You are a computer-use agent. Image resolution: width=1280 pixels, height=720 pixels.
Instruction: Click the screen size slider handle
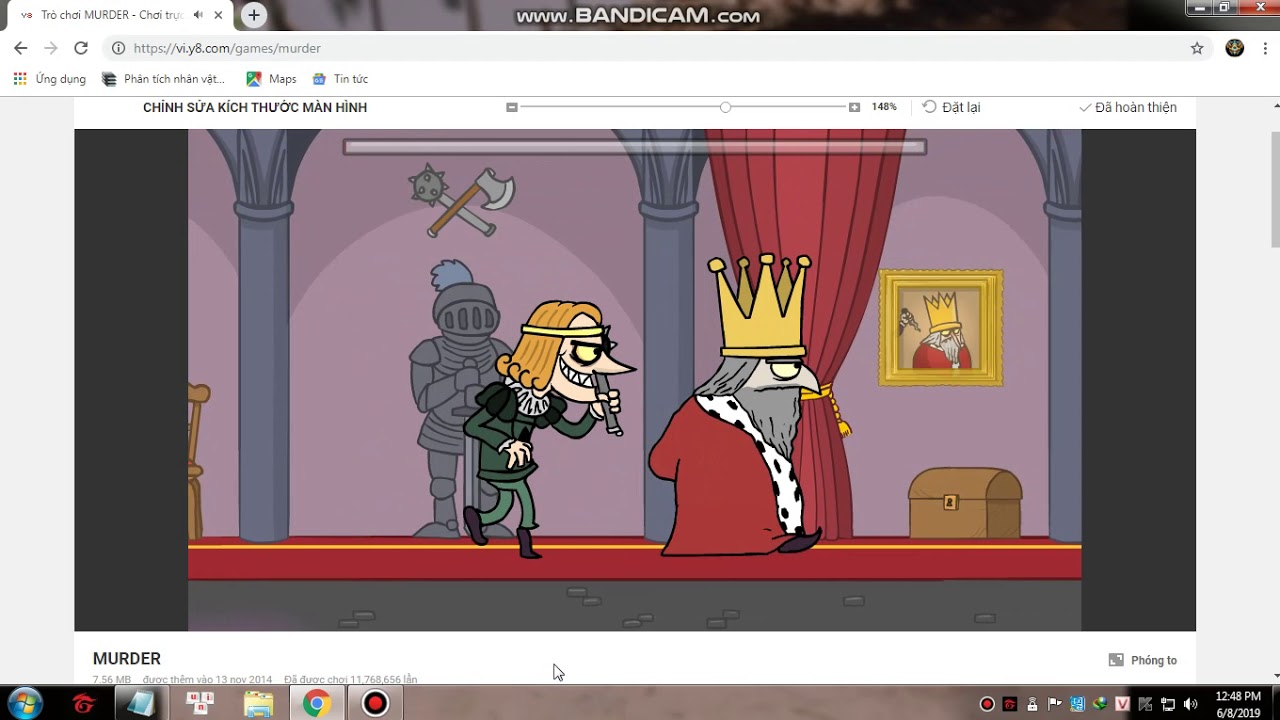(x=725, y=107)
